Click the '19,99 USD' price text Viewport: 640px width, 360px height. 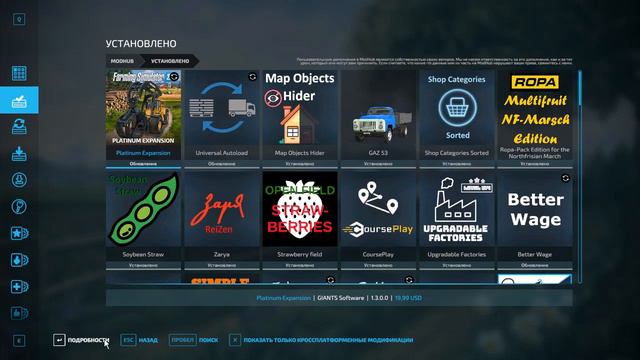tap(408, 298)
